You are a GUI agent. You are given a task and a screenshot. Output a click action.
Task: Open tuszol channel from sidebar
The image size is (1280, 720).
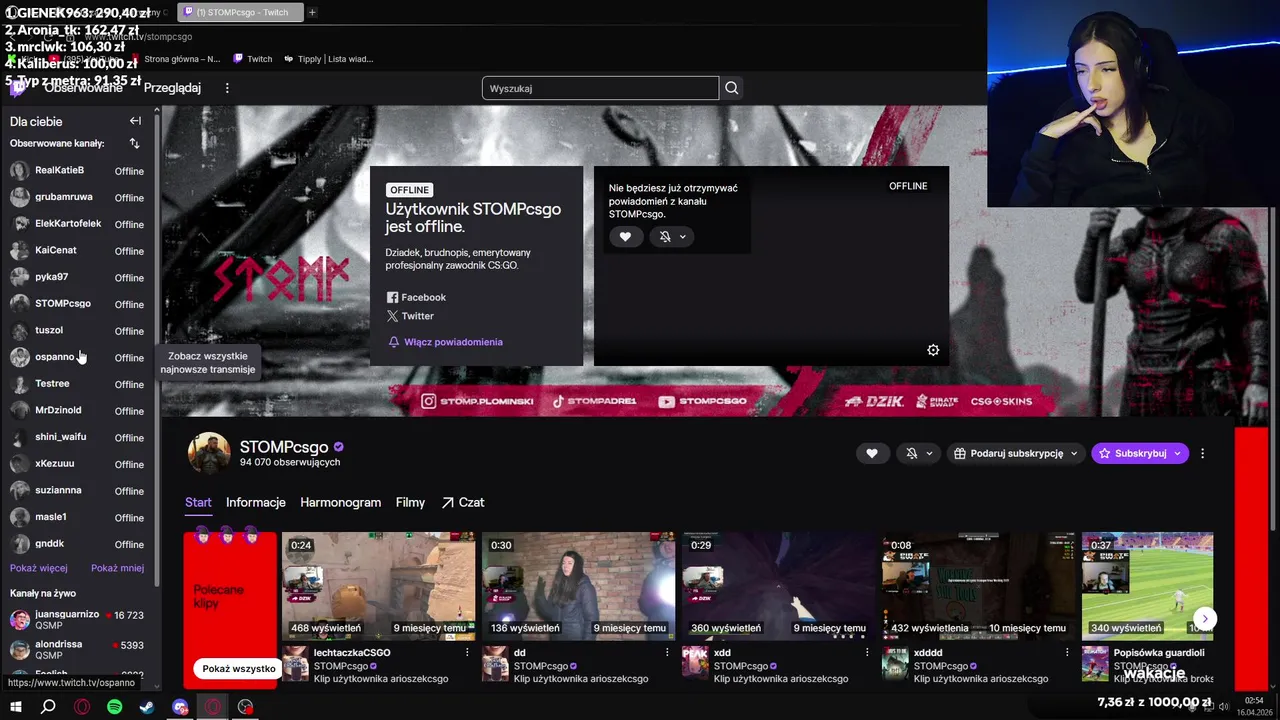(78, 331)
